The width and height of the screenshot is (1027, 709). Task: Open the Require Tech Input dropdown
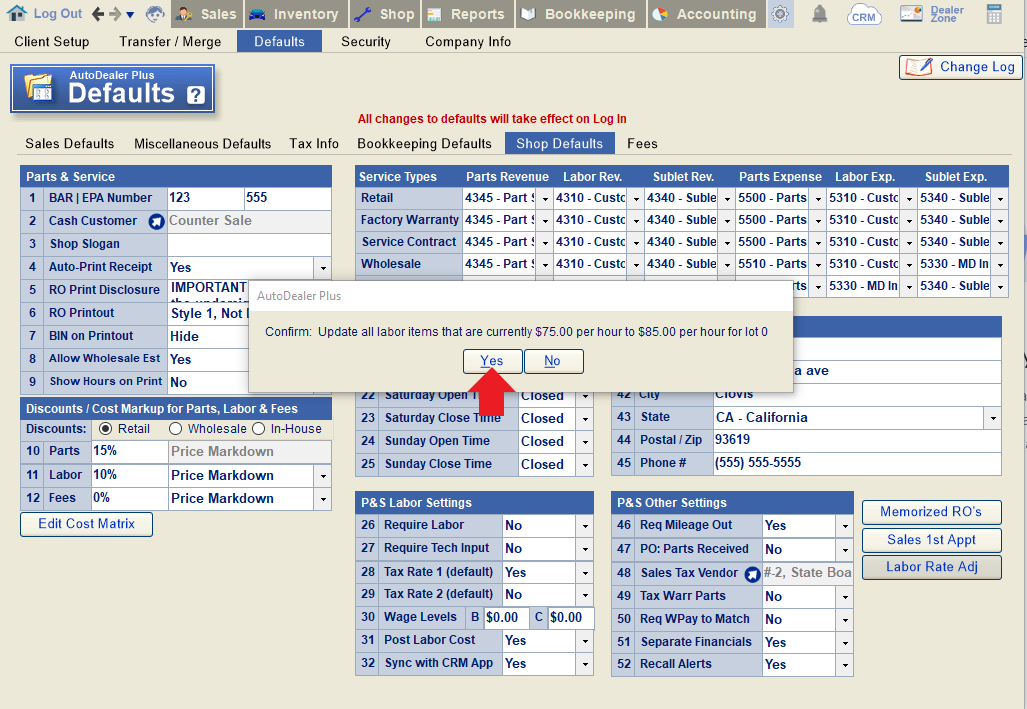[585, 549]
